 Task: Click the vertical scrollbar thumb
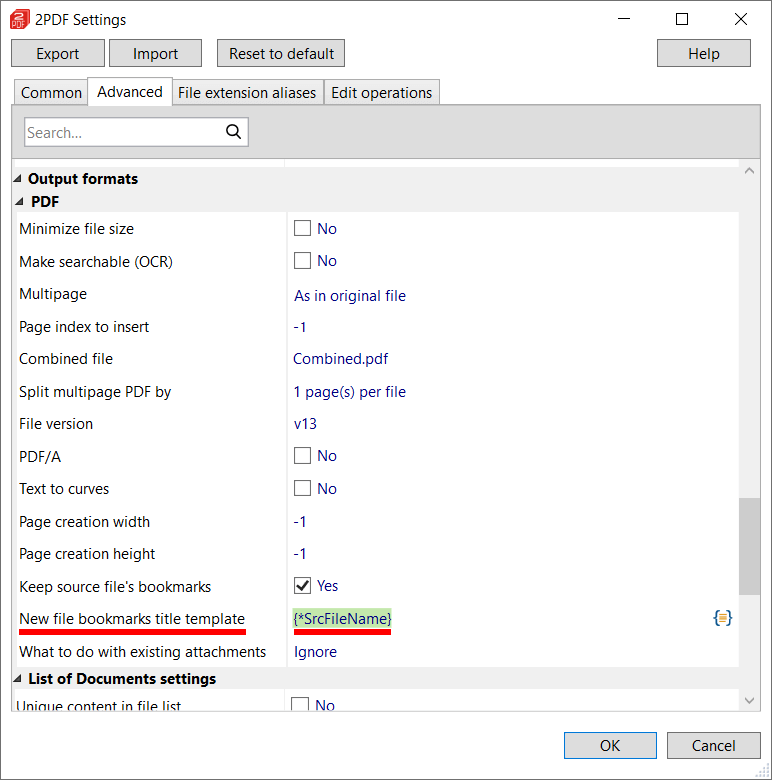click(x=748, y=546)
